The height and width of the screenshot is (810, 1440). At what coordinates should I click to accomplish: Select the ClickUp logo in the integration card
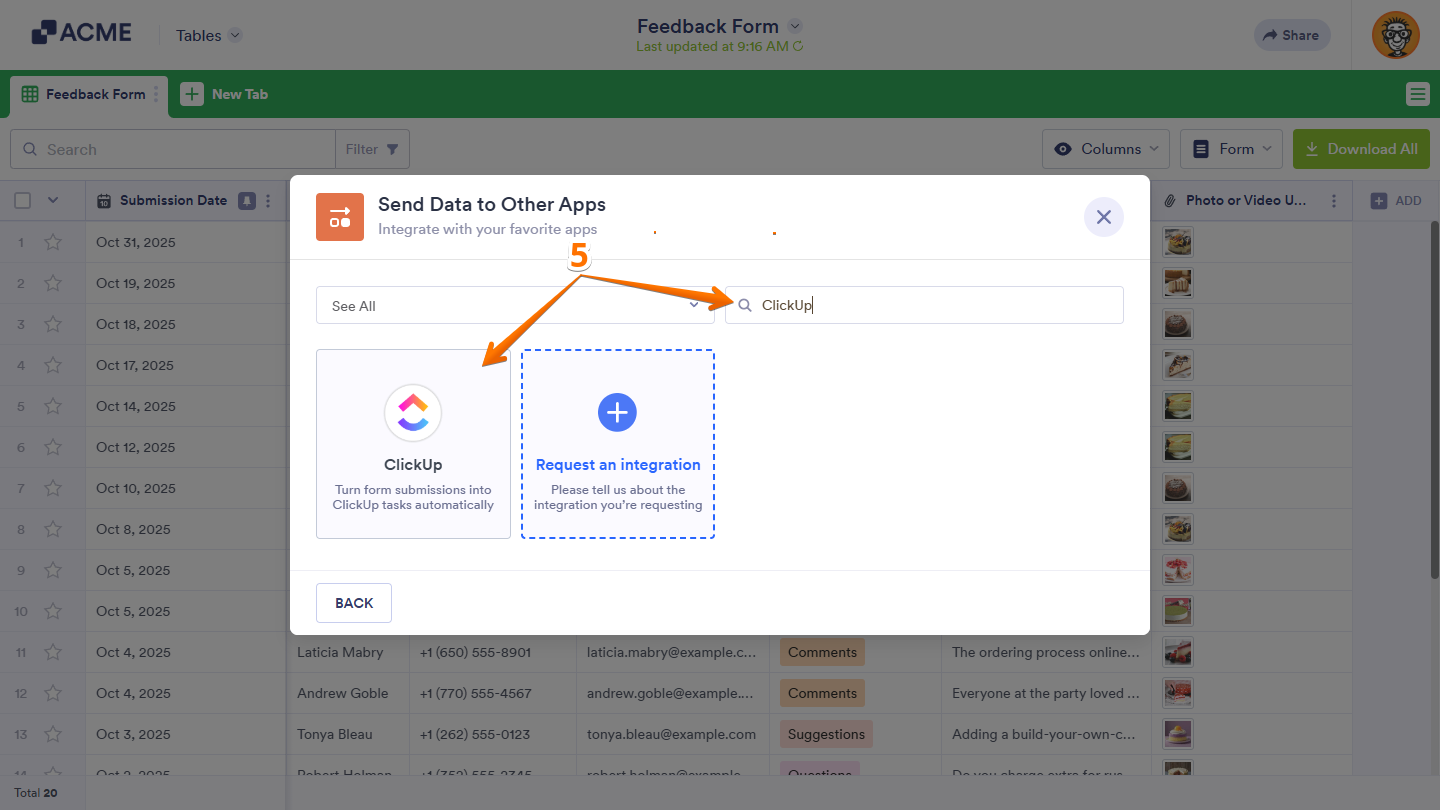413,412
